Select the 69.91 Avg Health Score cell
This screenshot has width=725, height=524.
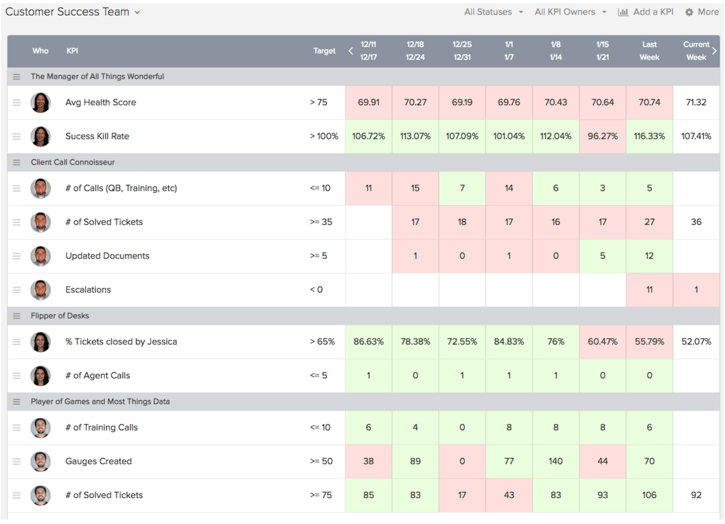point(369,103)
